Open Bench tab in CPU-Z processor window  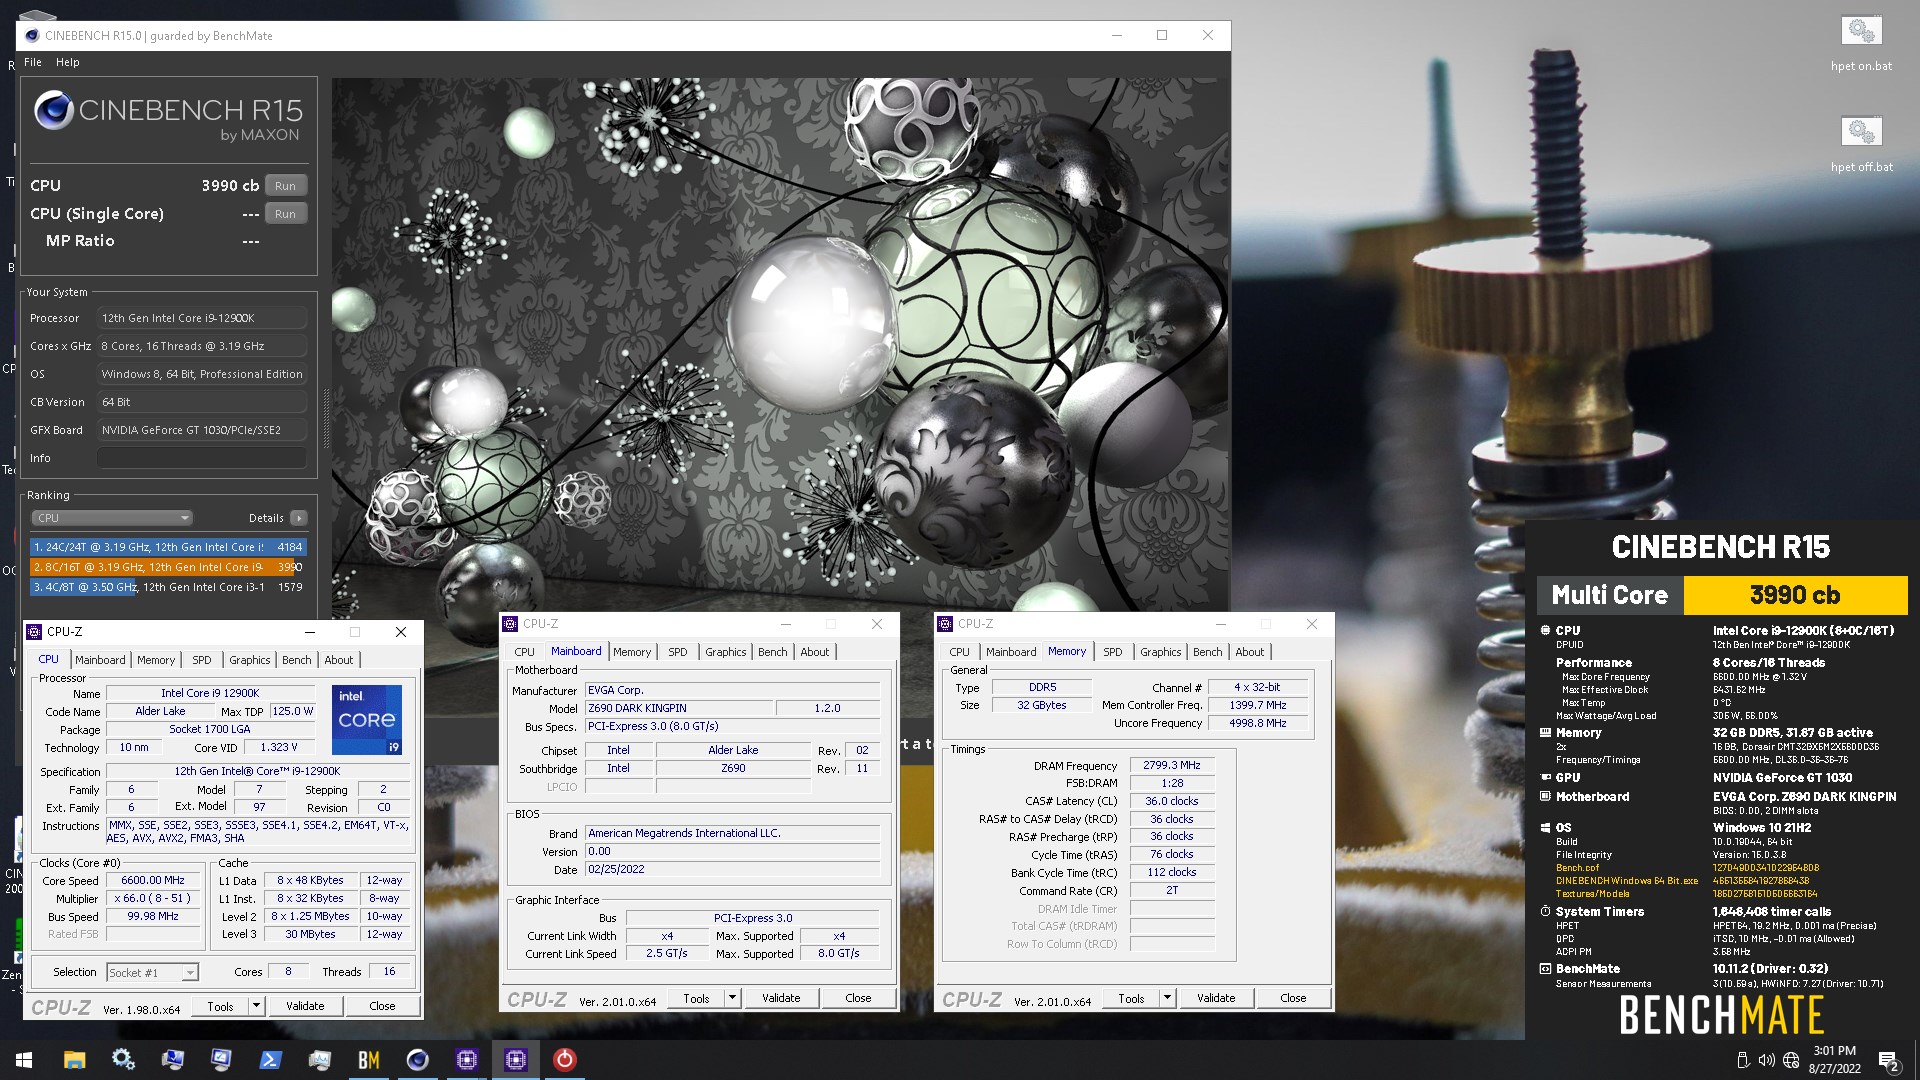(296, 660)
